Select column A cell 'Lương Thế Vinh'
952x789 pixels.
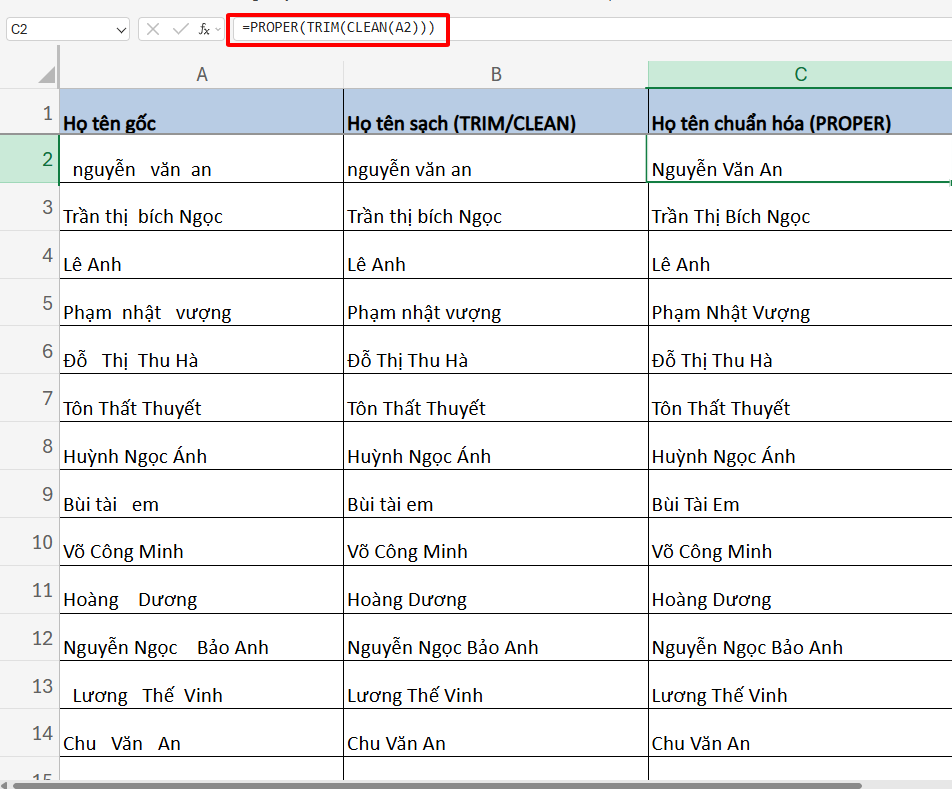(x=202, y=685)
